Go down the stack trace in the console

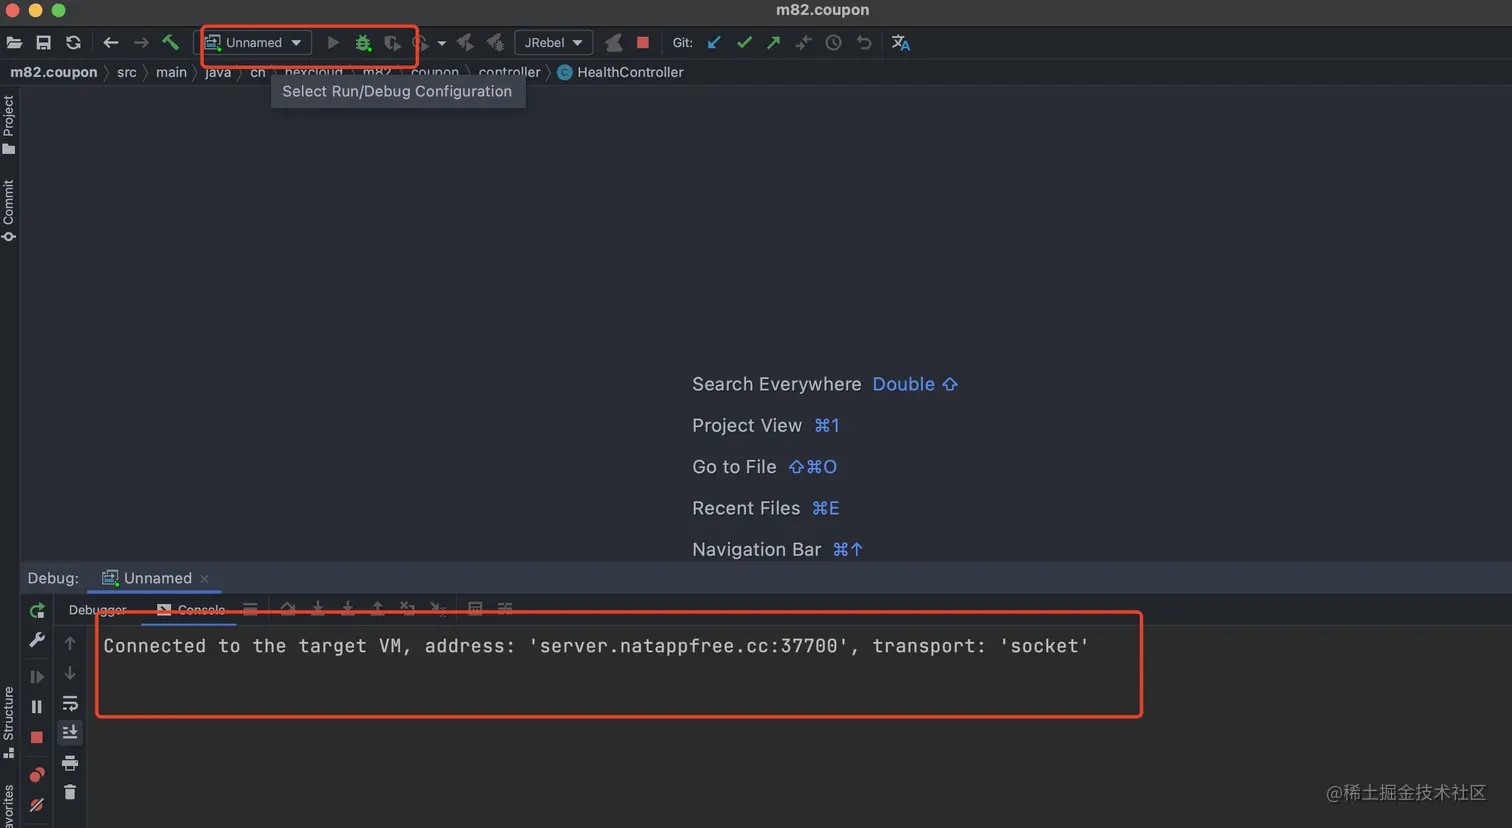70,673
